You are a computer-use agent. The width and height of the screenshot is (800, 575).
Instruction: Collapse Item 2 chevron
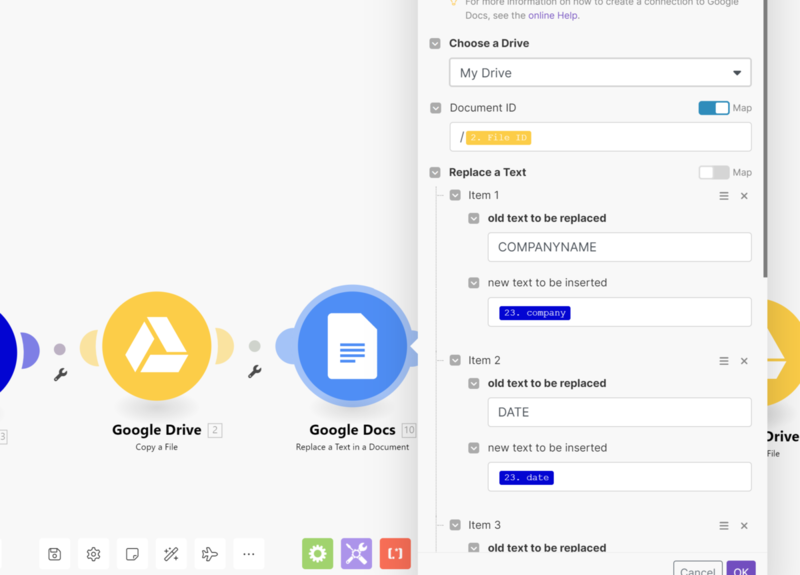(455, 361)
